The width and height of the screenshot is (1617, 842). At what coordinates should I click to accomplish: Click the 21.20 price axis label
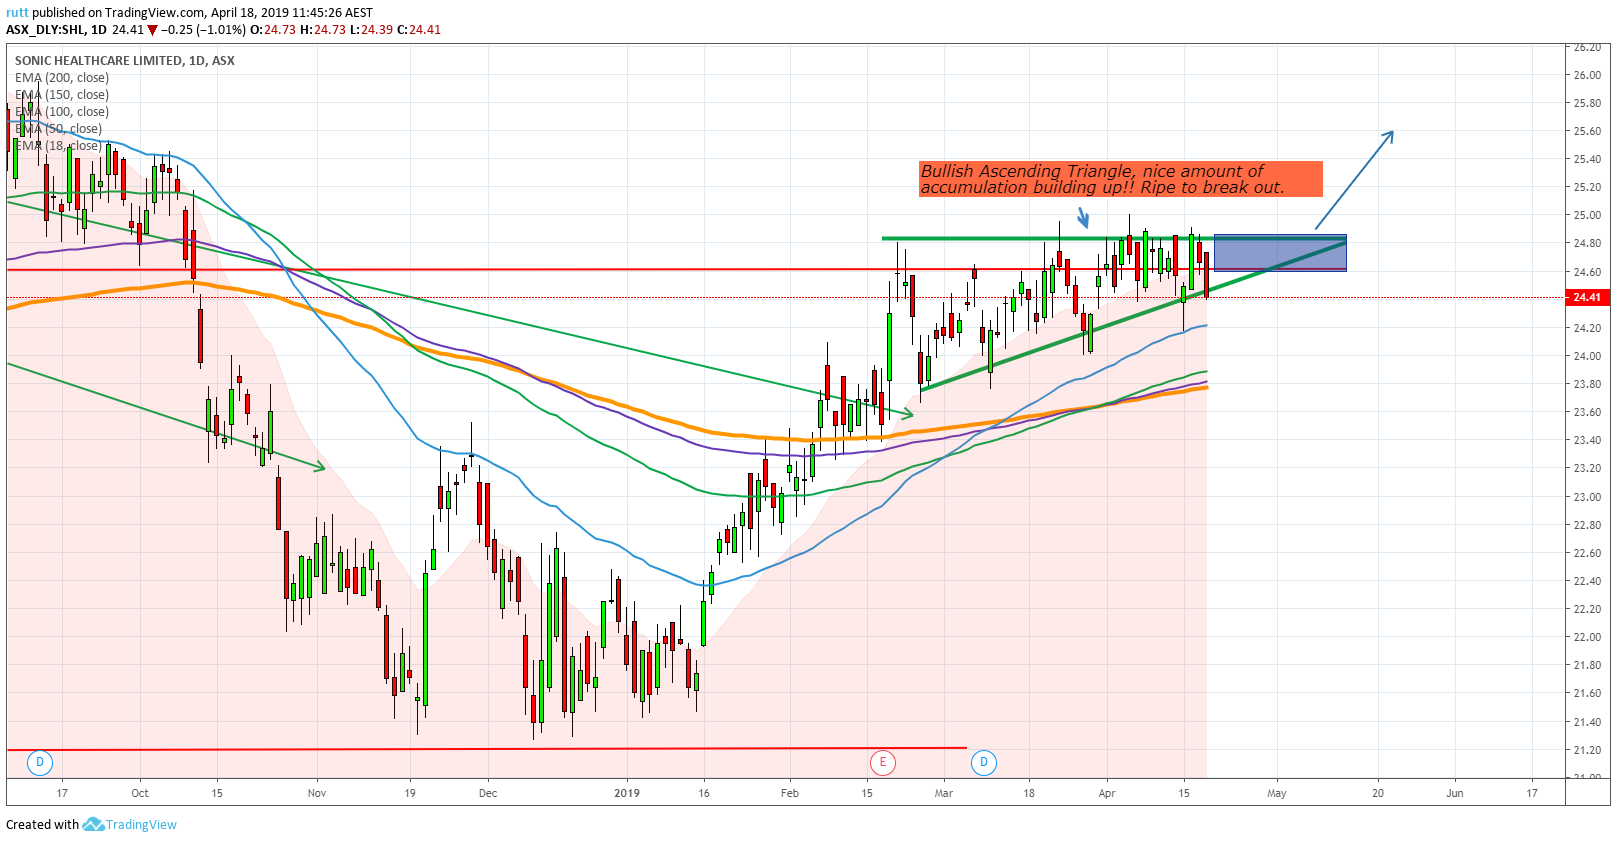(1587, 750)
